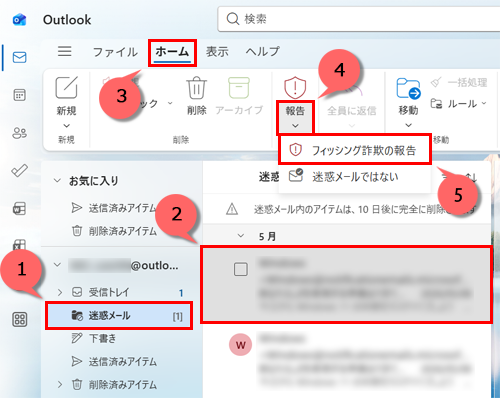
Task: Open the Calendar icon in sidebar
Action: point(19,95)
